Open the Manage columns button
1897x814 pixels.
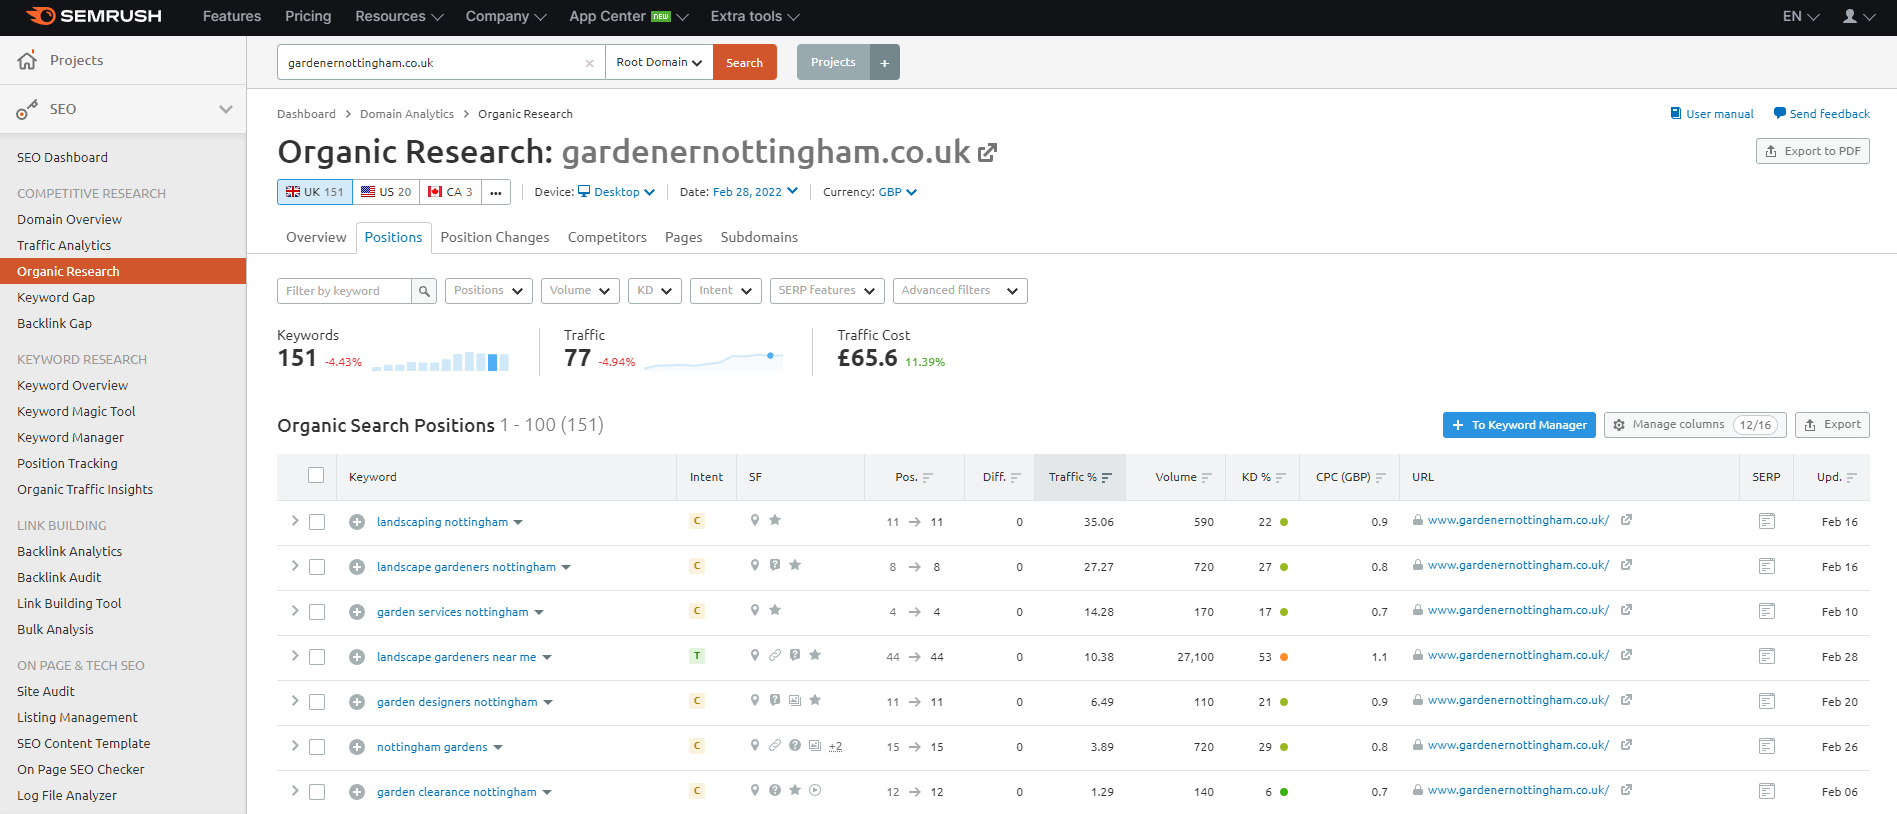click(1696, 425)
